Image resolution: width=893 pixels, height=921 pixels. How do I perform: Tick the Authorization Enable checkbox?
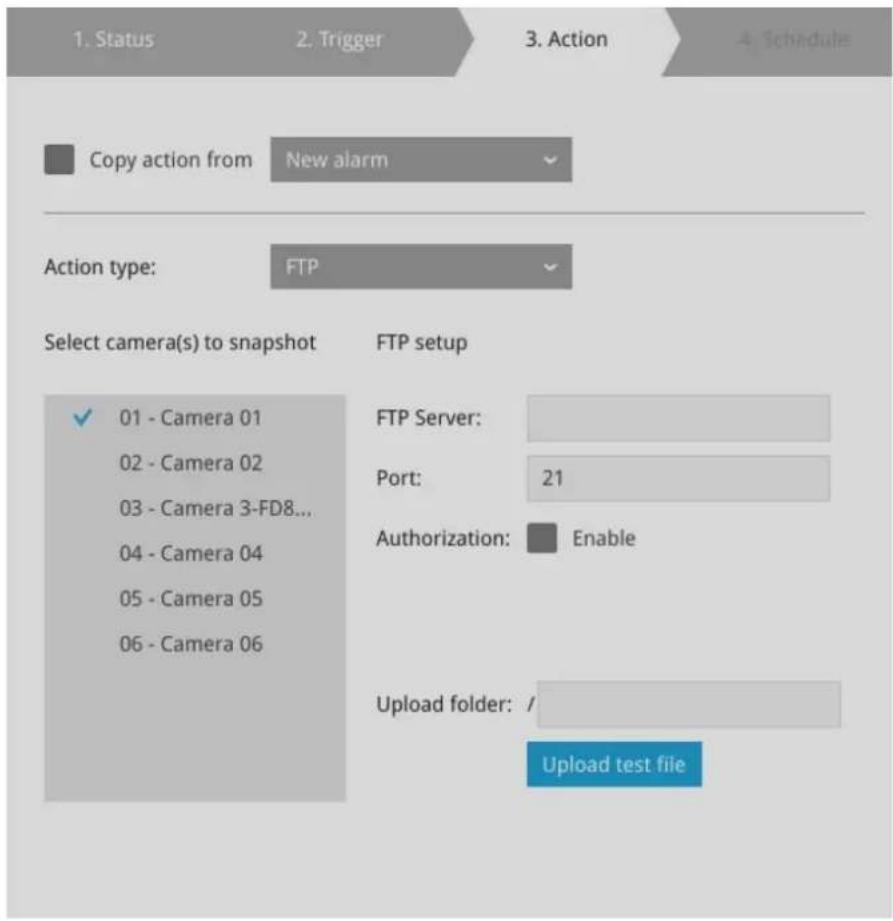pos(542,538)
